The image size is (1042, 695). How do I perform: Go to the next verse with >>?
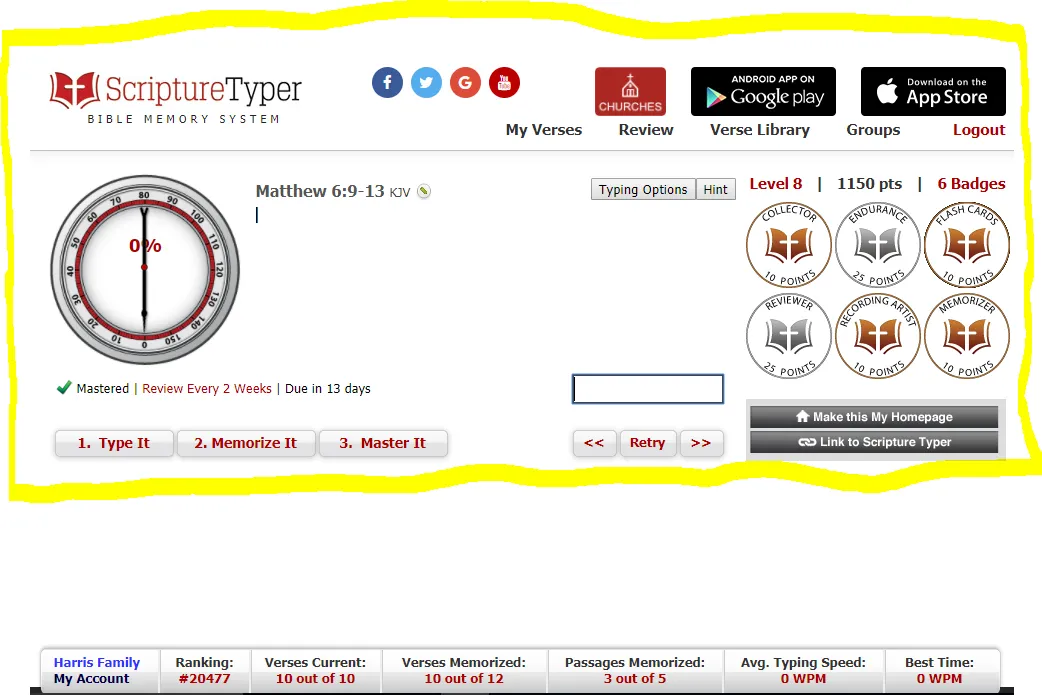coord(701,443)
